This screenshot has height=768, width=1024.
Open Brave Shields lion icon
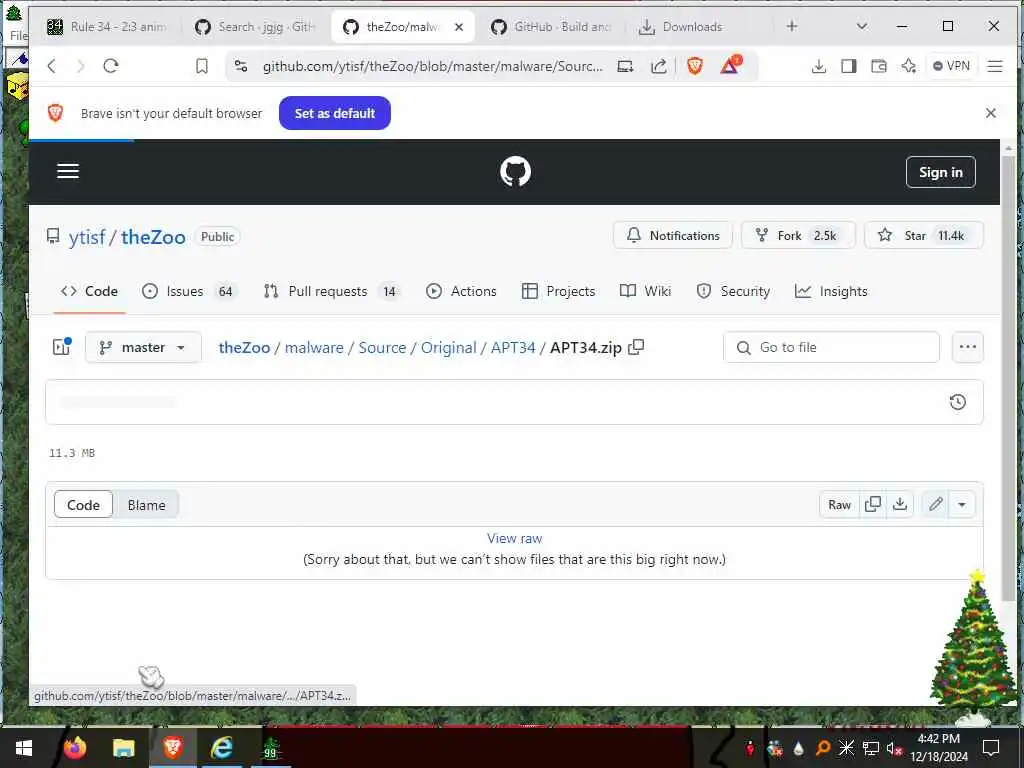tap(695, 65)
